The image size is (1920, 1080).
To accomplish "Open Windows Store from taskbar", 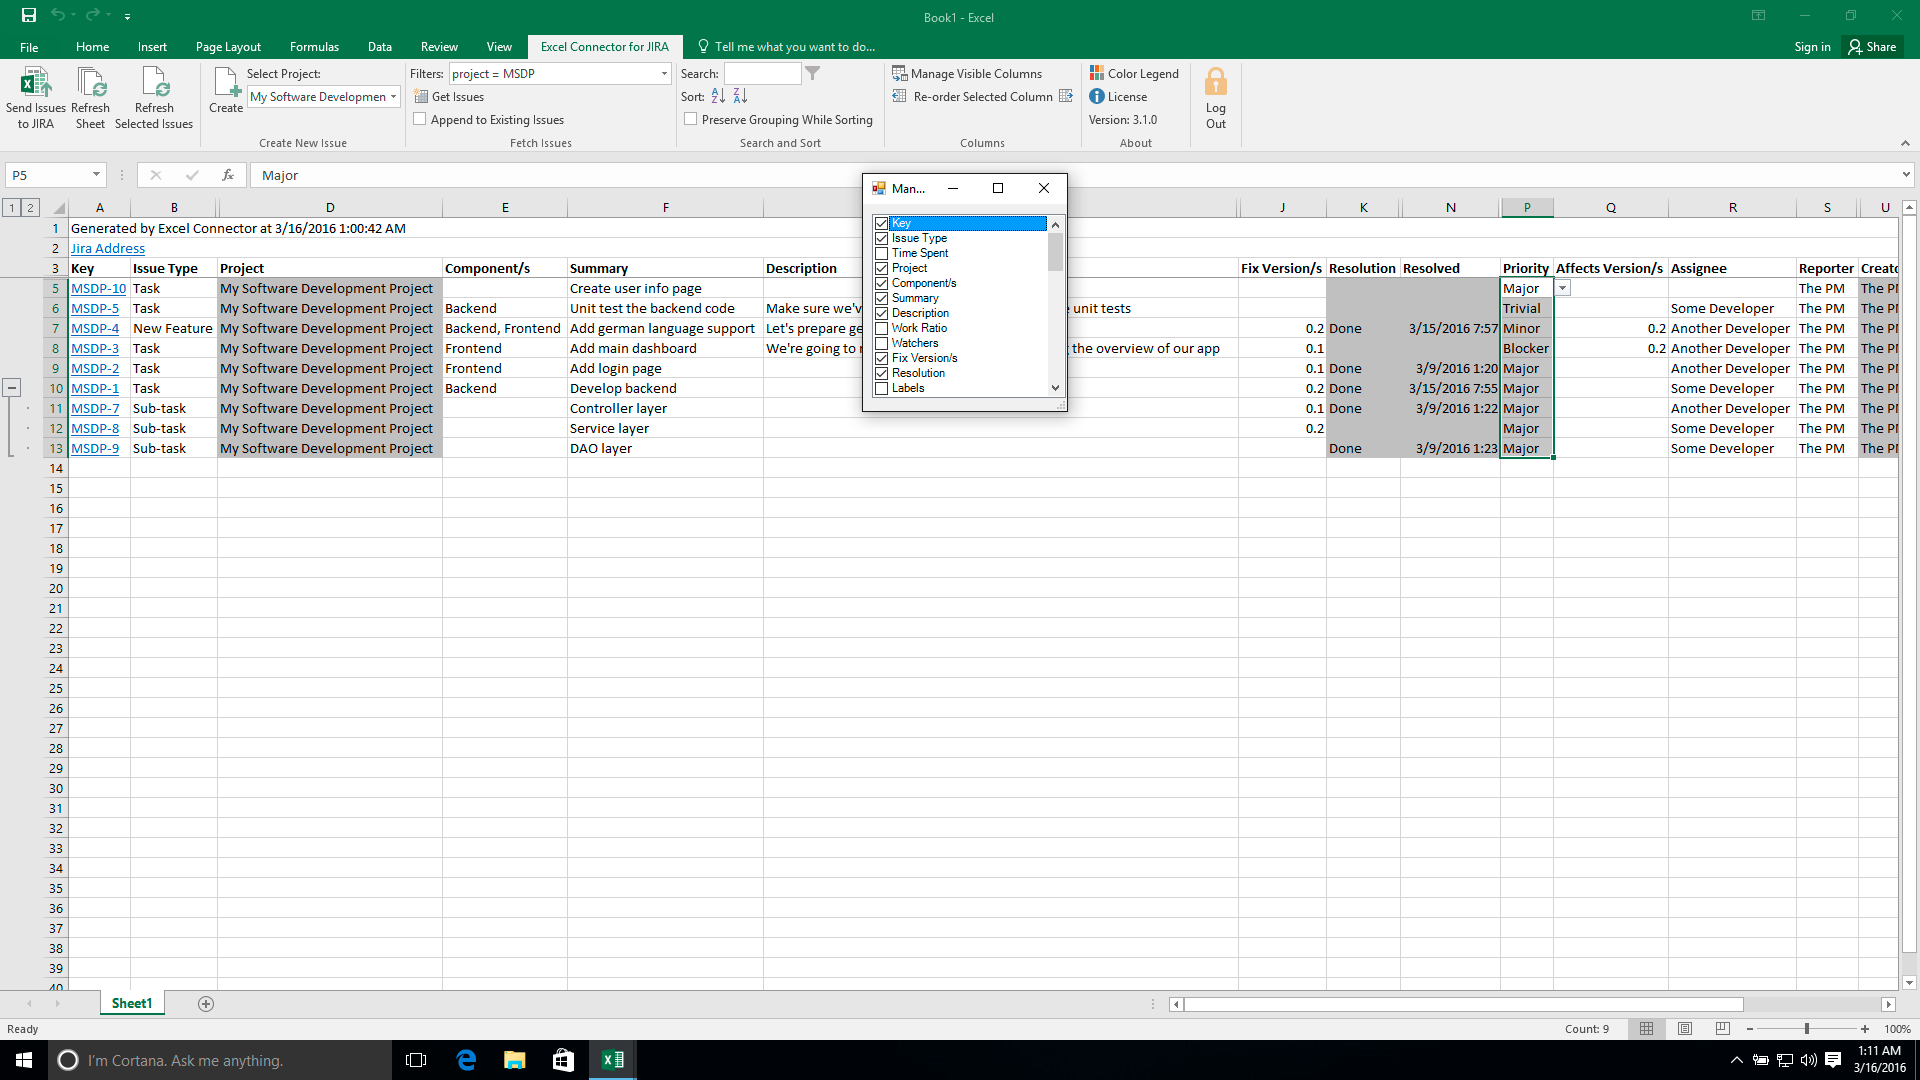I will [563, 1060].
